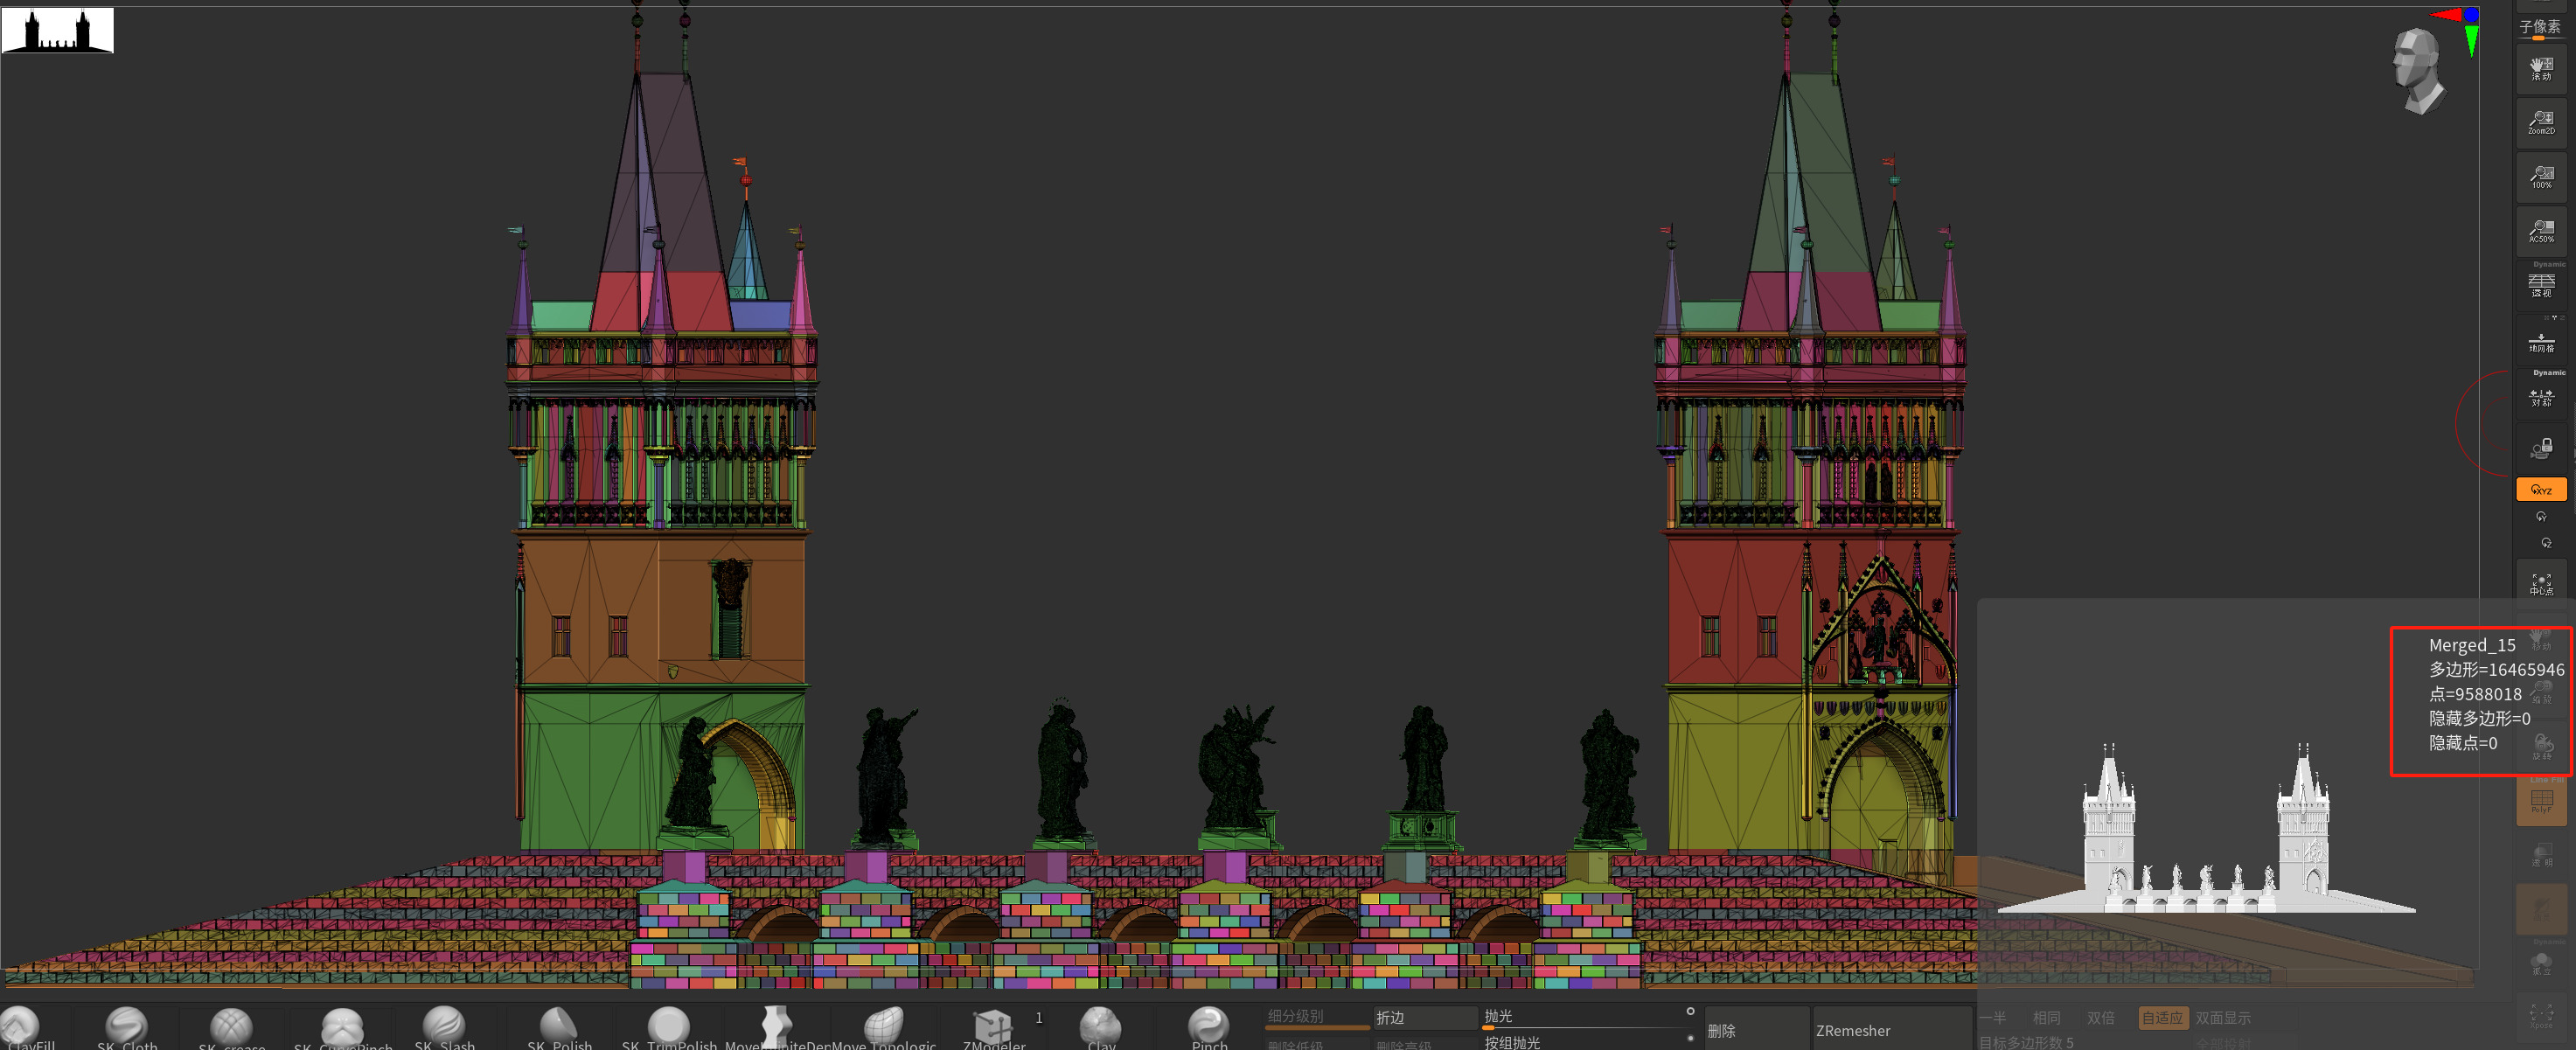Click the 点=9588018 point count
The width and height of the screenshot is (2576, 1050).
[2475, 694]
